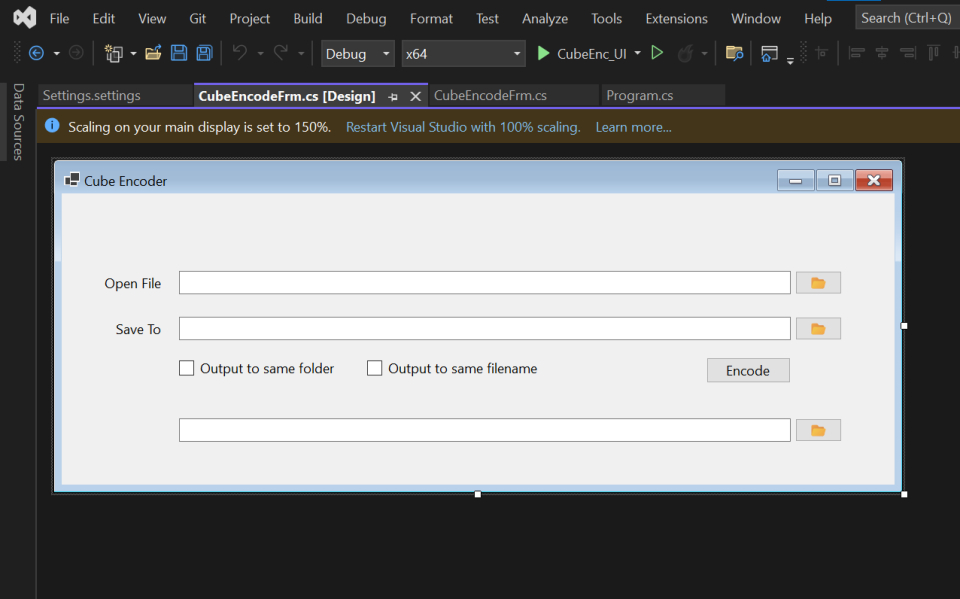Close the CubeEncodeFrm.cs [Design] tab

point(416,96)
